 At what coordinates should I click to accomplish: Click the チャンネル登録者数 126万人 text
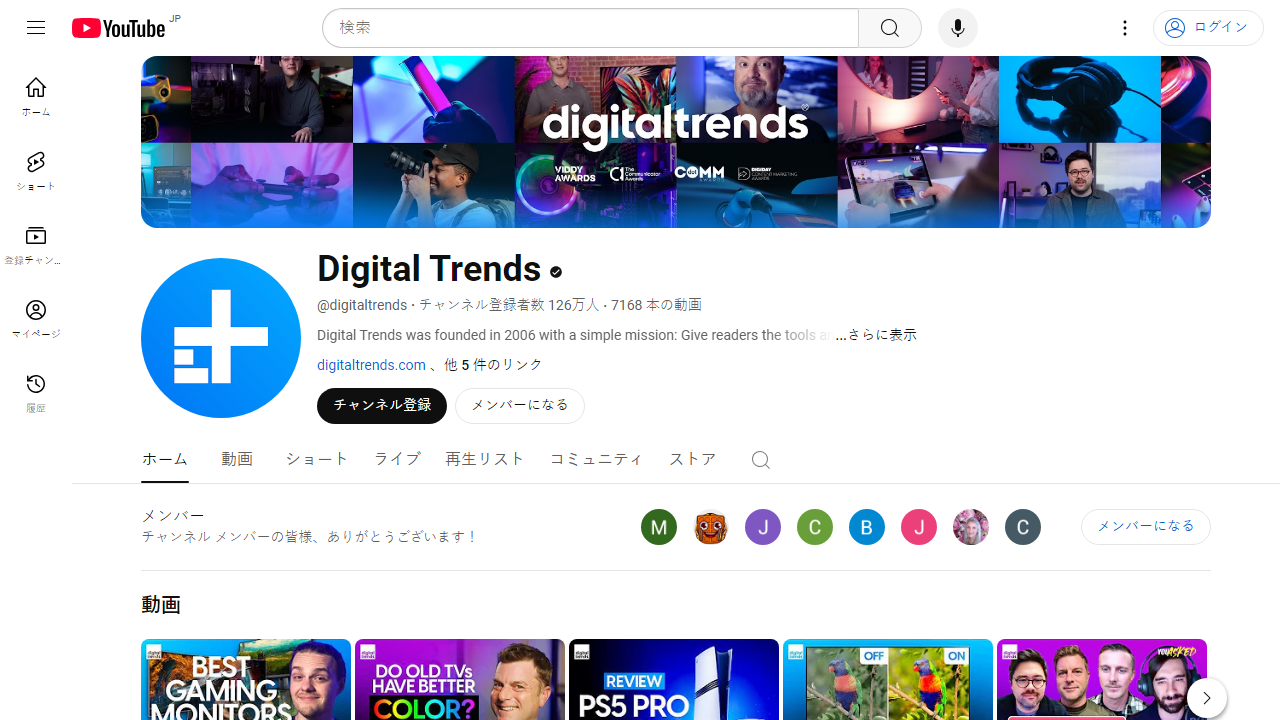tap(509, 305)
